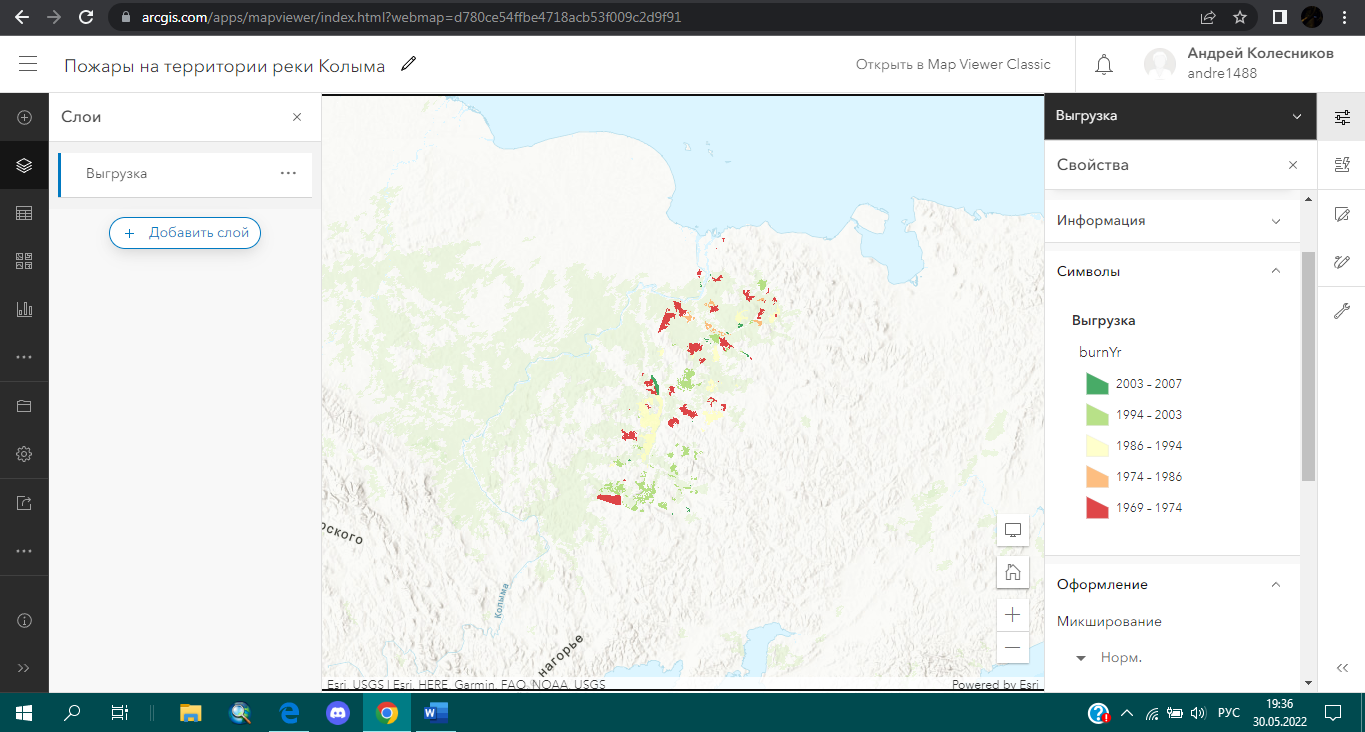Open the hamburger main menu

tap(28, 65)
